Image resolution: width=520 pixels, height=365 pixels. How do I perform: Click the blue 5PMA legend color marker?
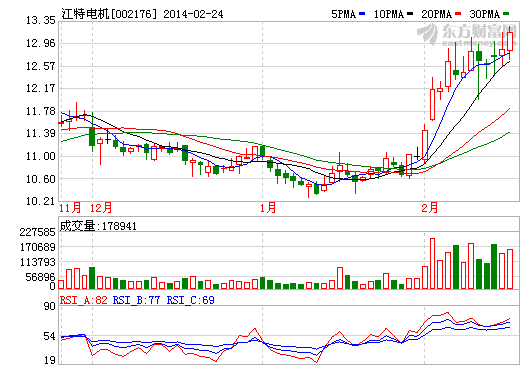[x=362, y=14]
